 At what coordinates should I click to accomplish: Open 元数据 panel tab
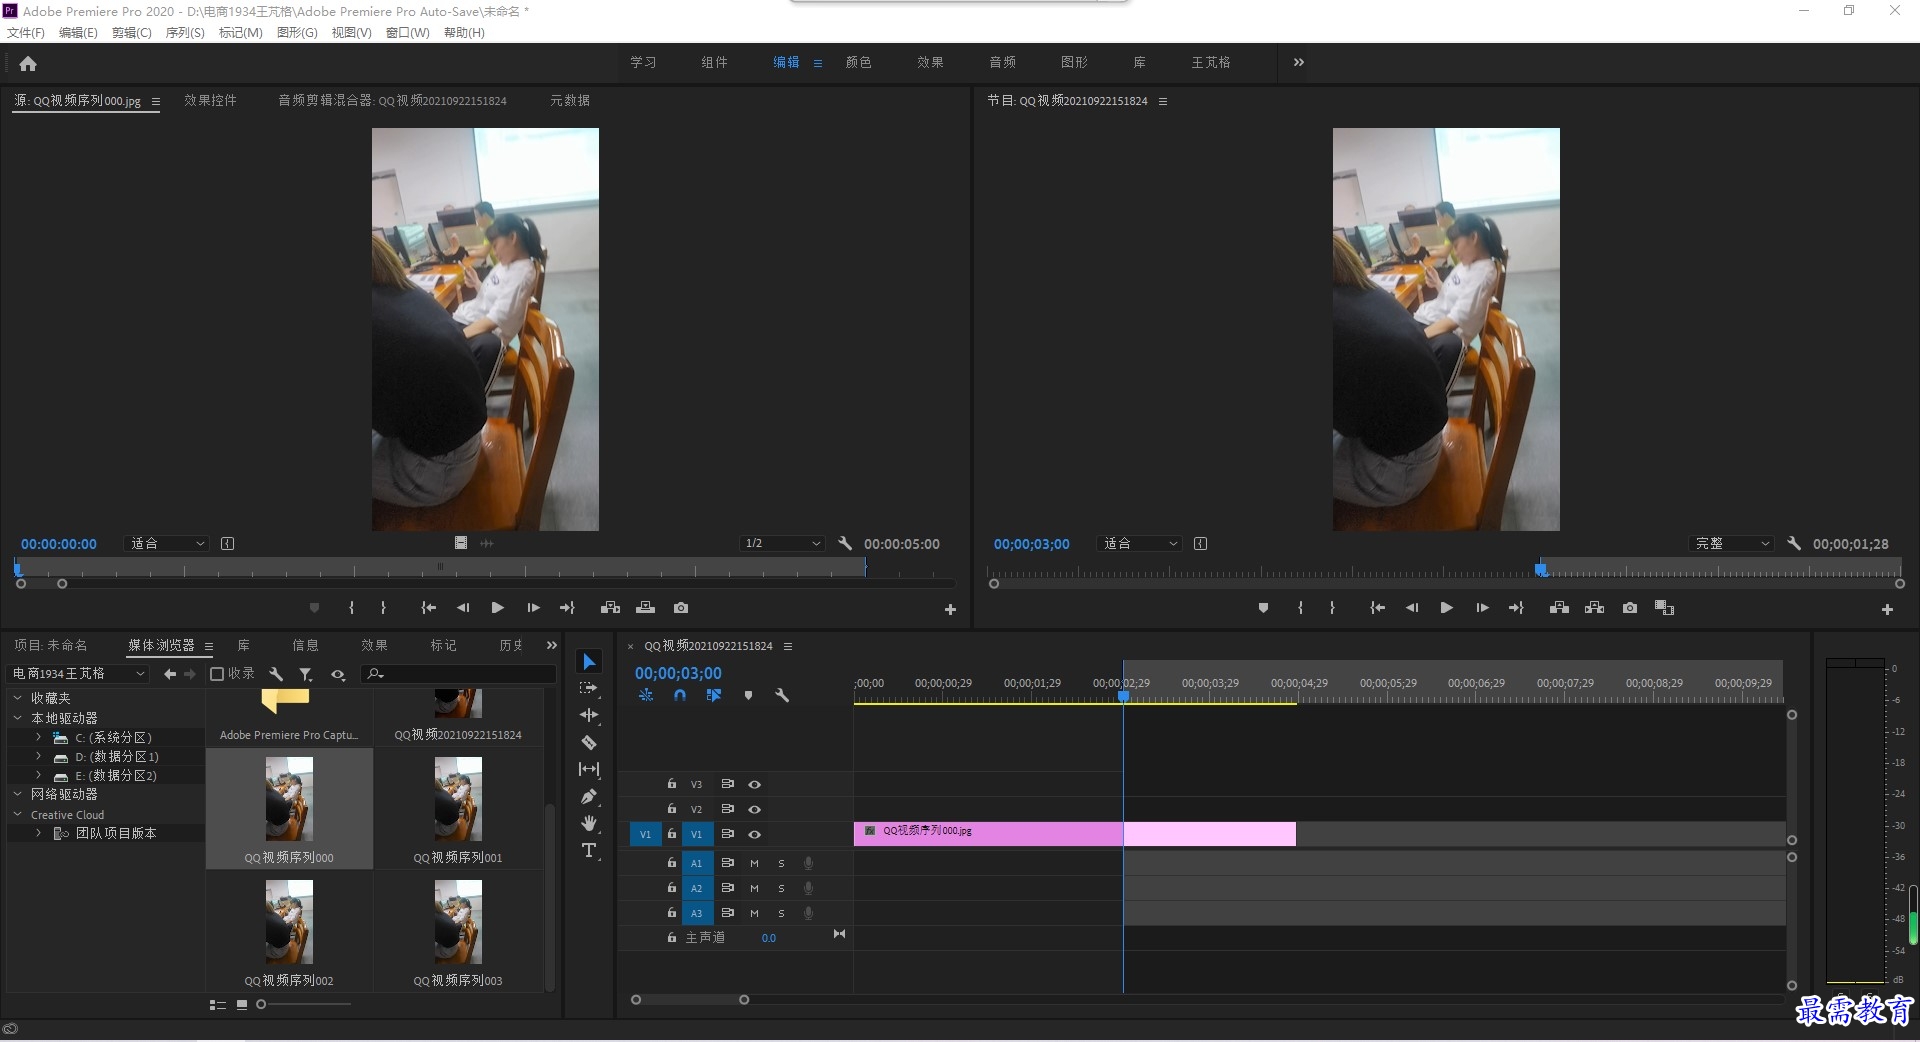(x=570, y=100)
